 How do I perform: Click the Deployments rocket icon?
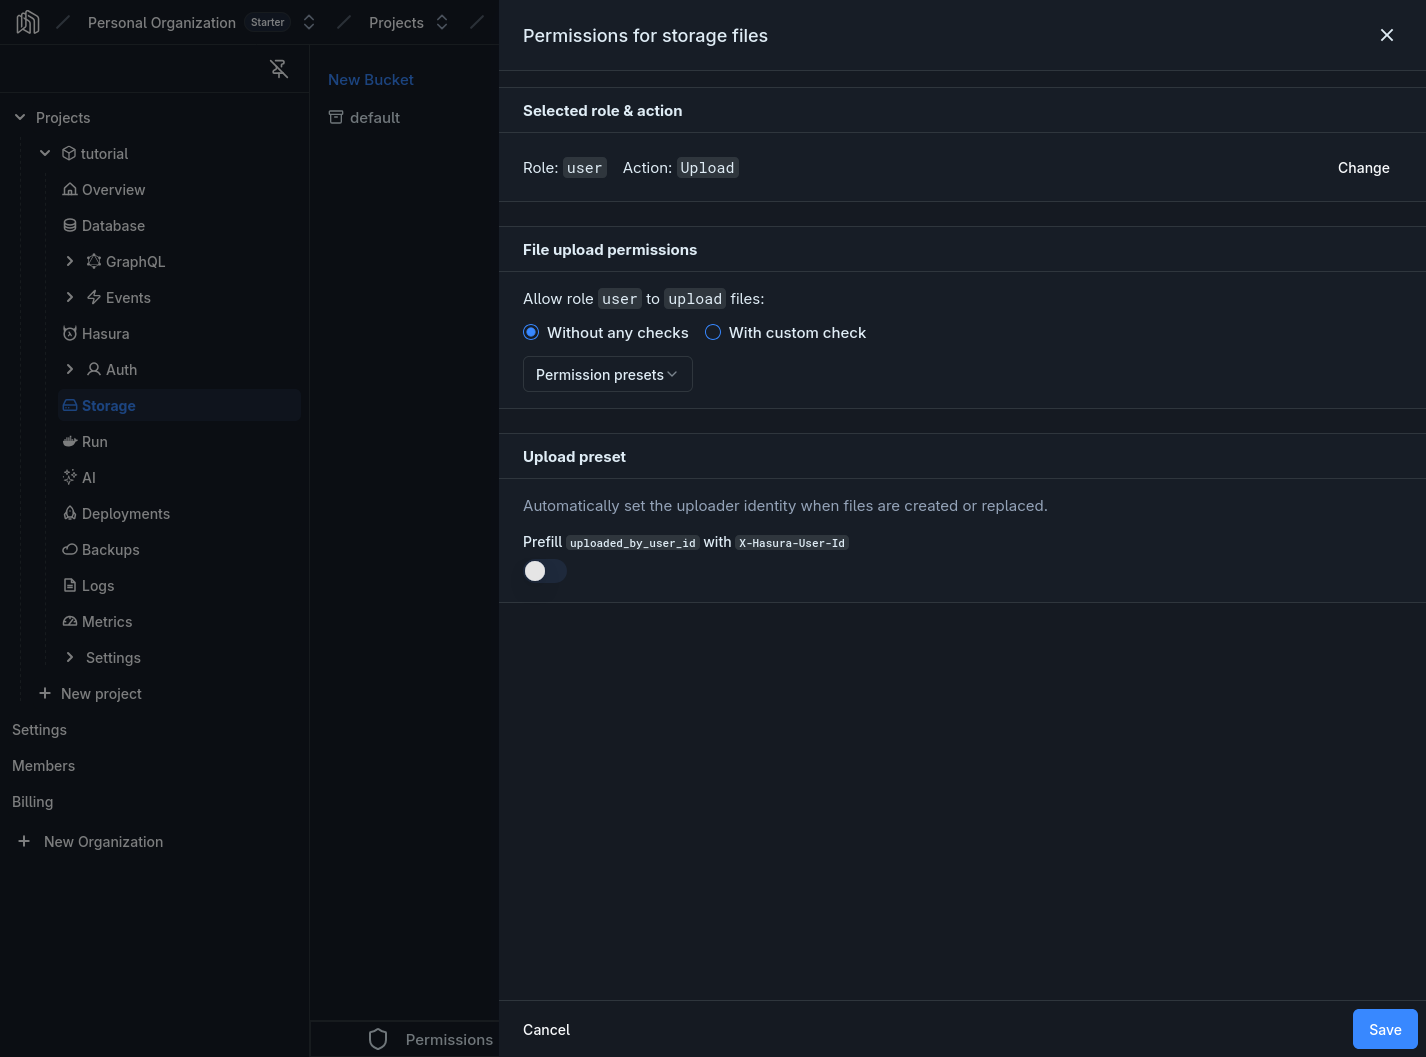pos(70,513)
